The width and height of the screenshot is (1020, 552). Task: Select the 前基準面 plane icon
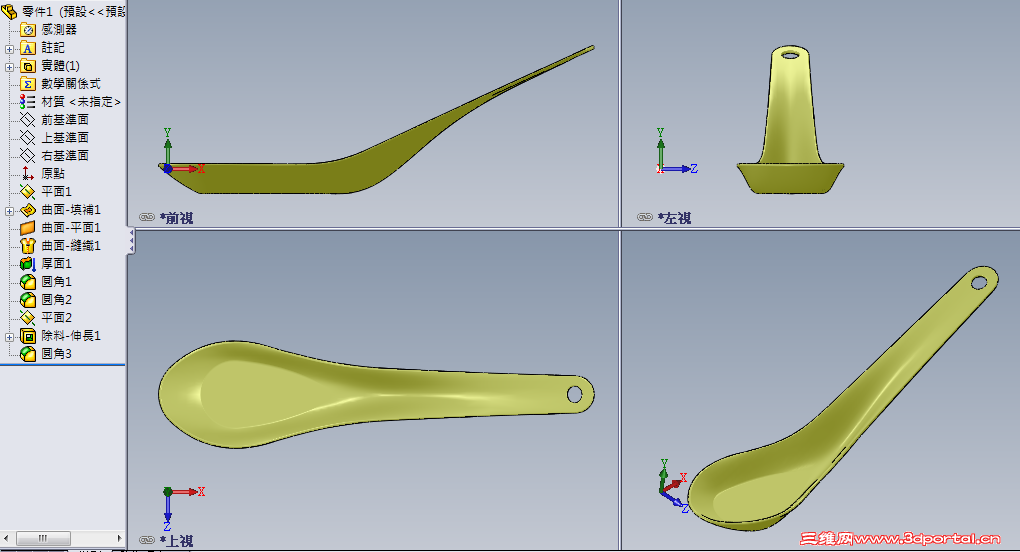click(x=27, y=120)
